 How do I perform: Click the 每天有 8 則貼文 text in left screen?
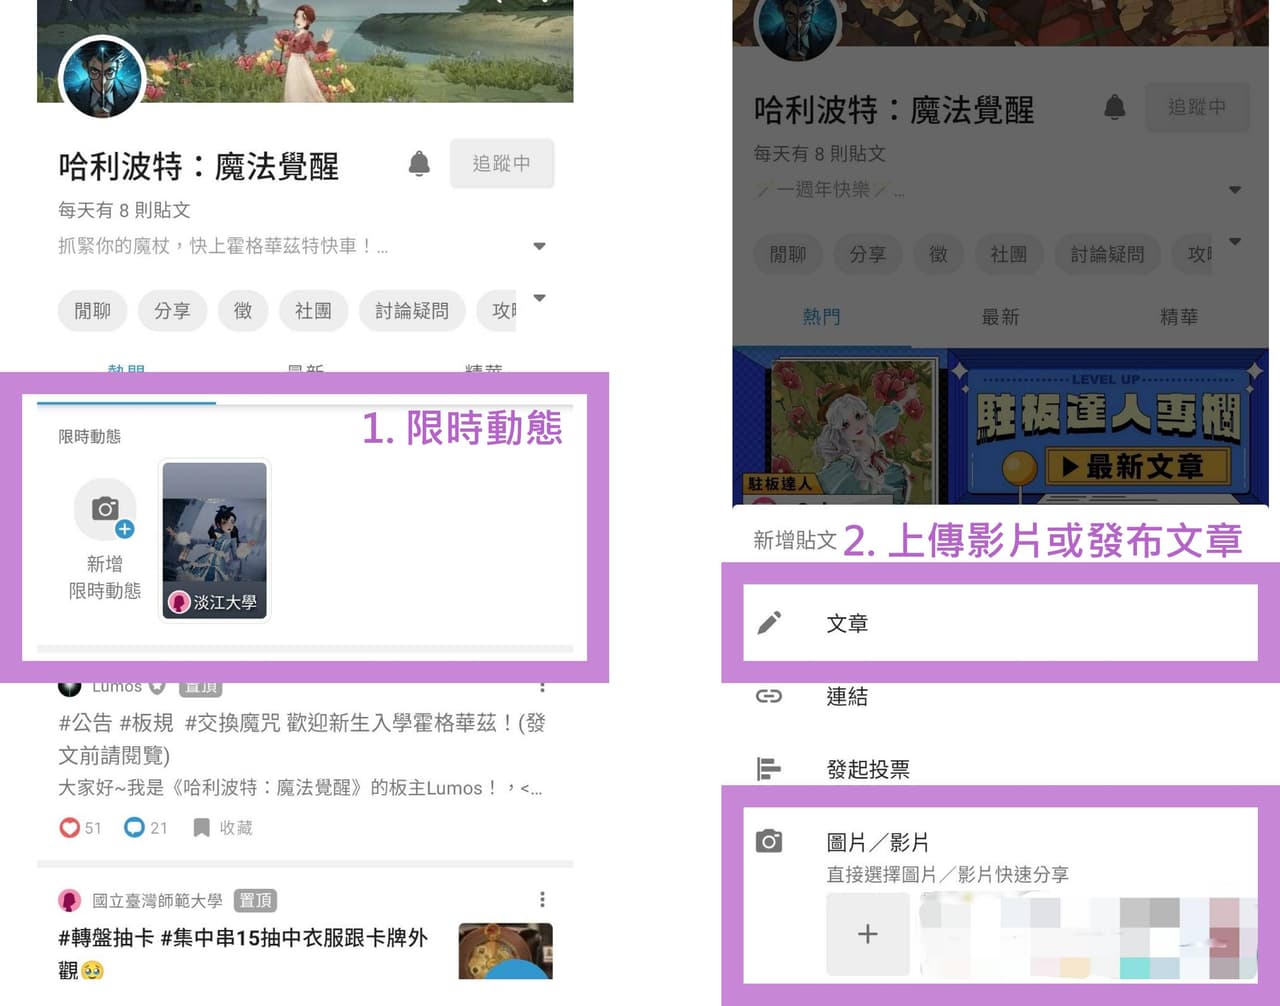click(124, 210)
